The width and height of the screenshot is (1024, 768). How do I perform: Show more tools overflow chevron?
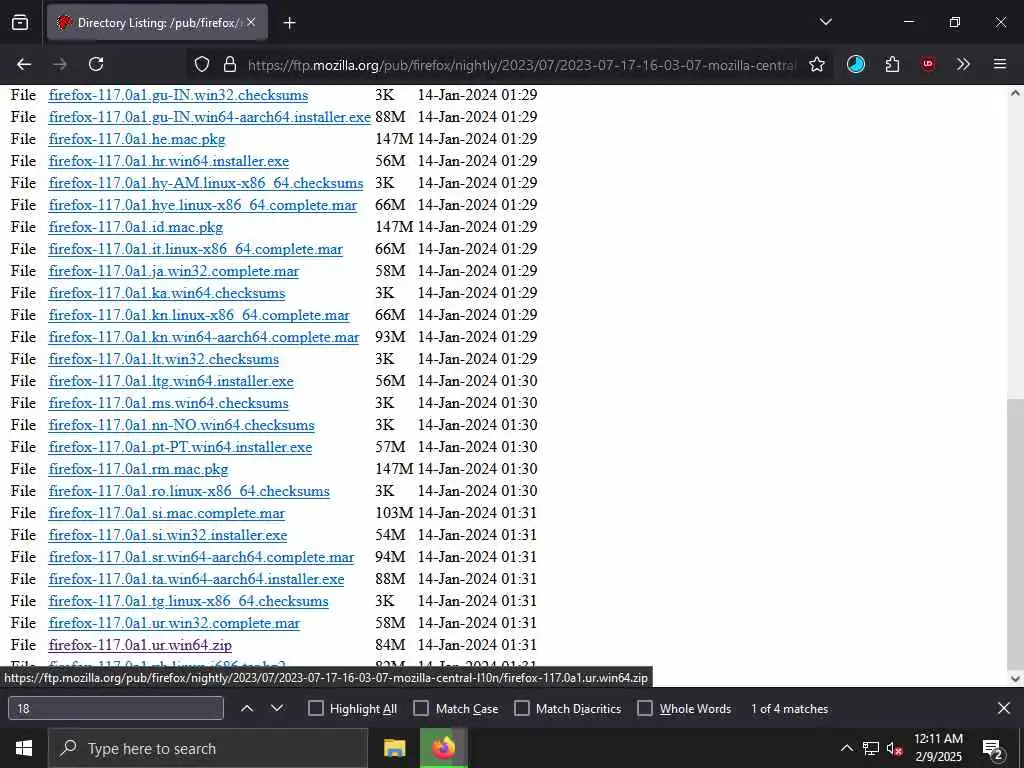[x=963, y=64]
